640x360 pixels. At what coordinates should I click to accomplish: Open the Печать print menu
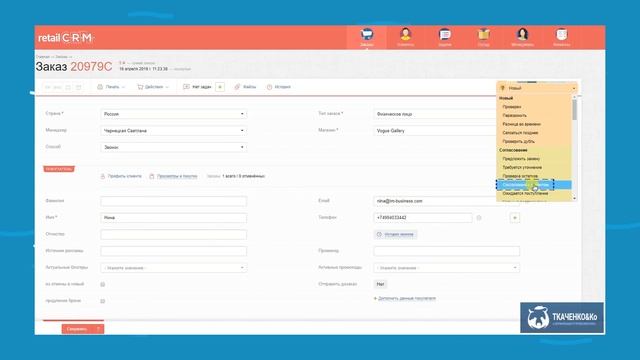[111, 87]
